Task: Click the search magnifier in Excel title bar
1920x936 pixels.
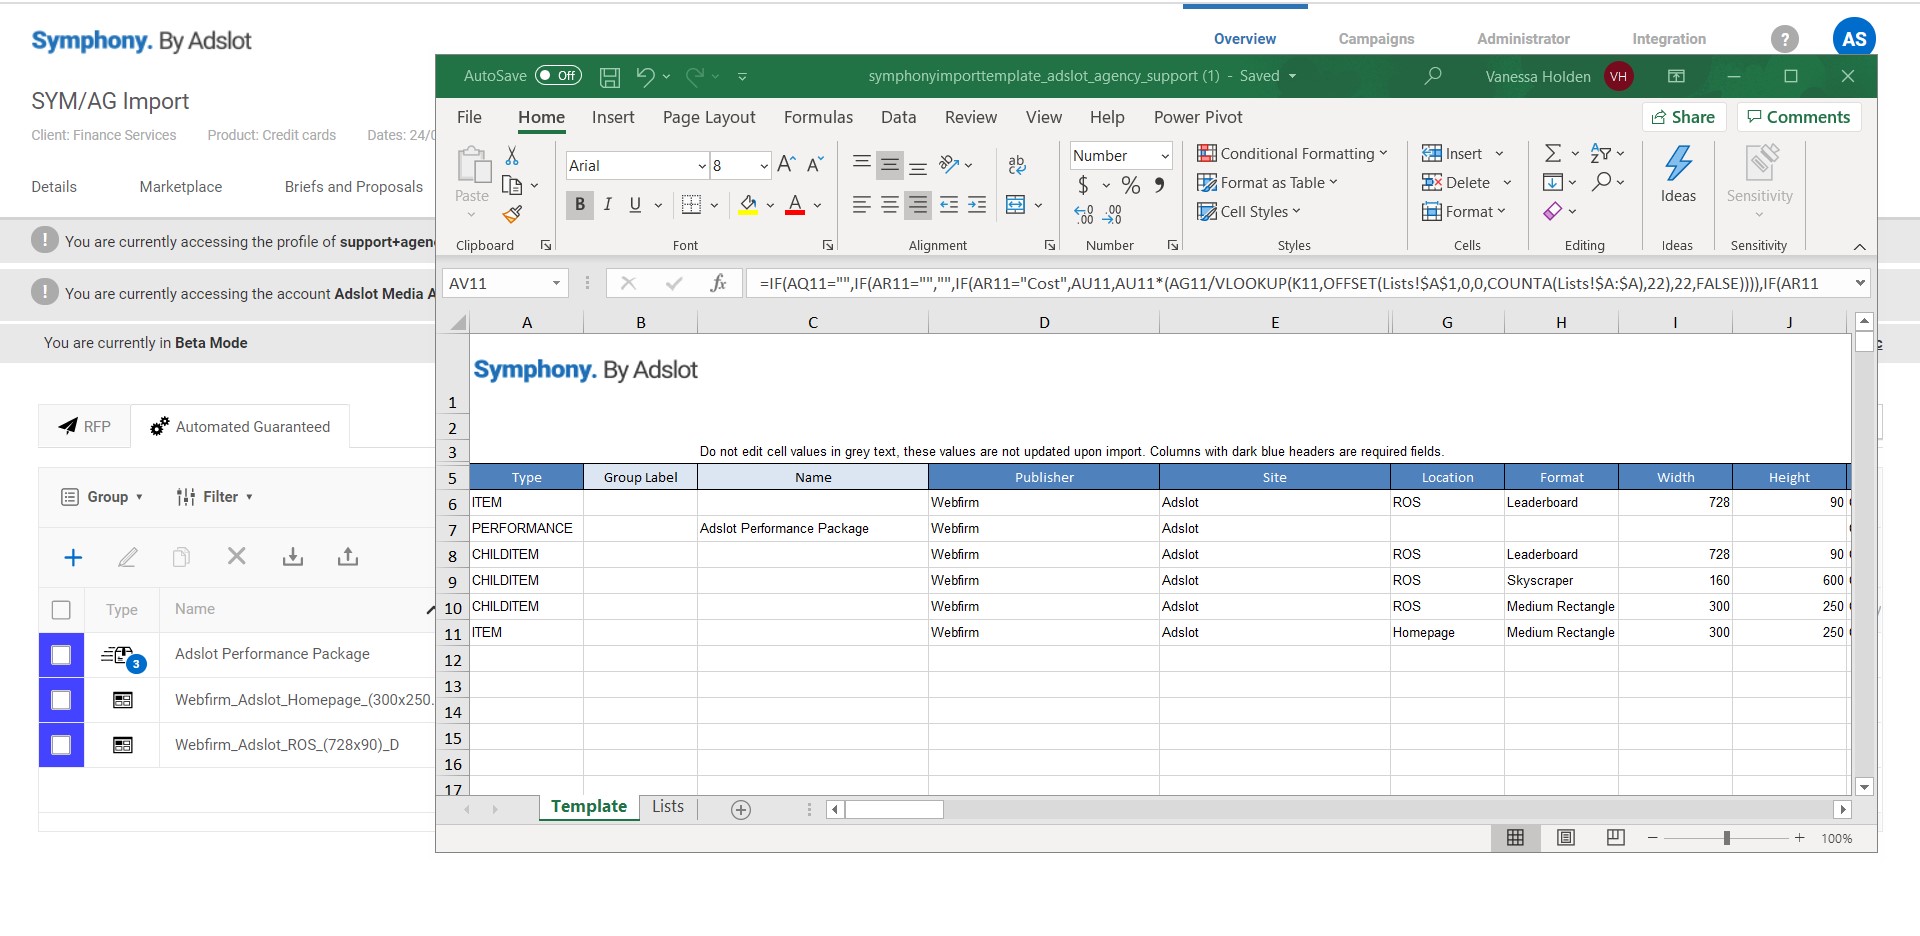Action: pyautogui.click(x=1433, y=76)
